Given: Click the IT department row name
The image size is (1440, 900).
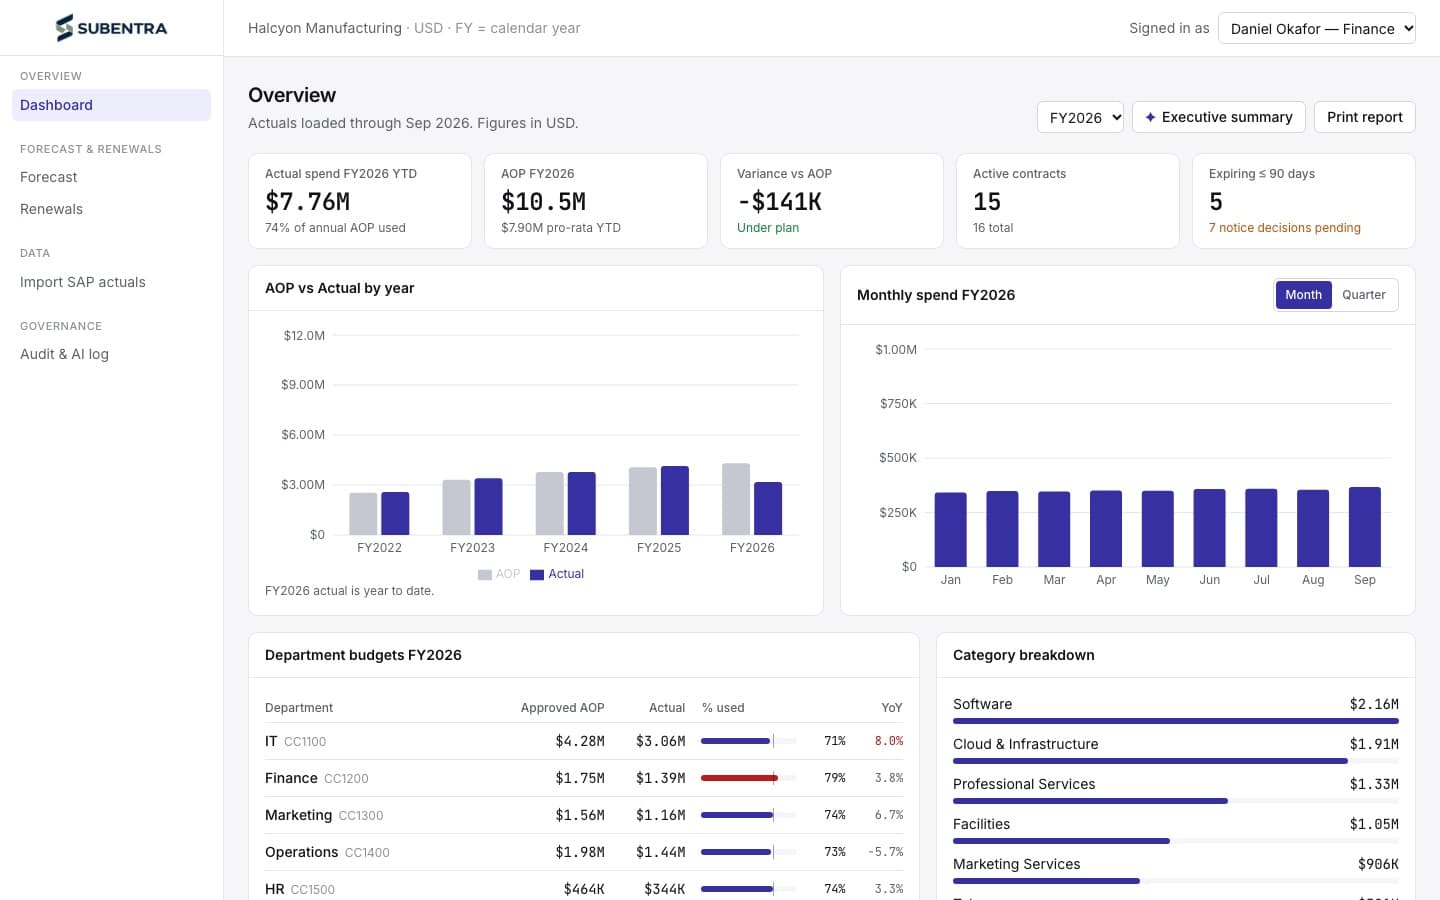Looking at the screenshot, I should pos(271,741).
